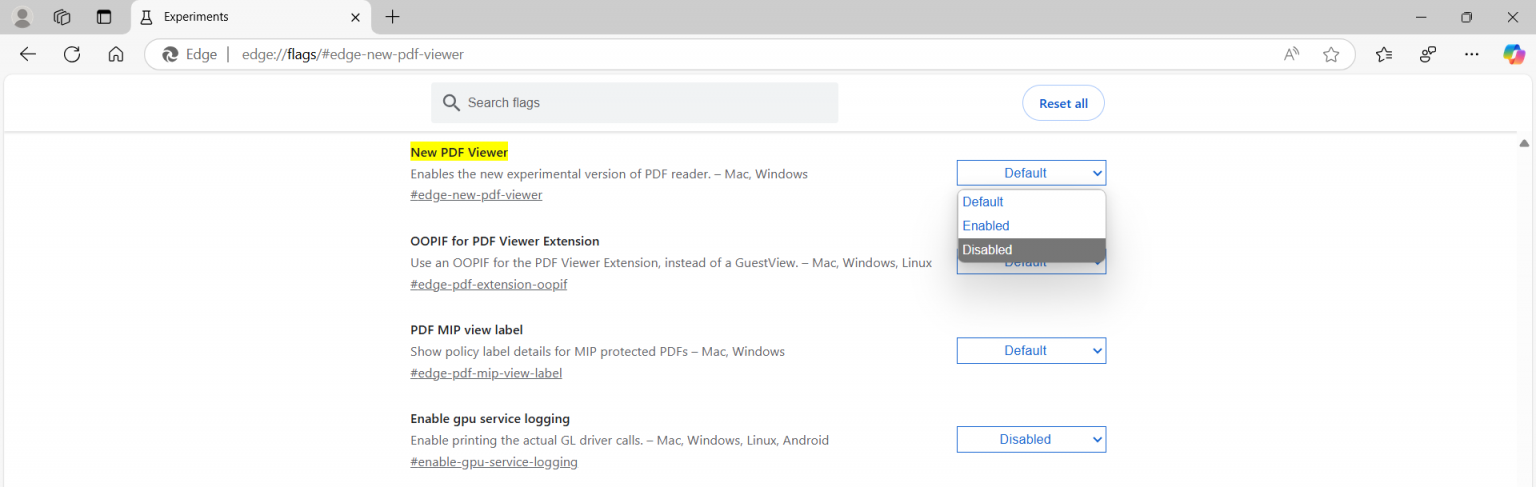This screenshot has width=1536, height=487.
Task: Open the tab actions menu icon
Action: (x=104, y=17)
